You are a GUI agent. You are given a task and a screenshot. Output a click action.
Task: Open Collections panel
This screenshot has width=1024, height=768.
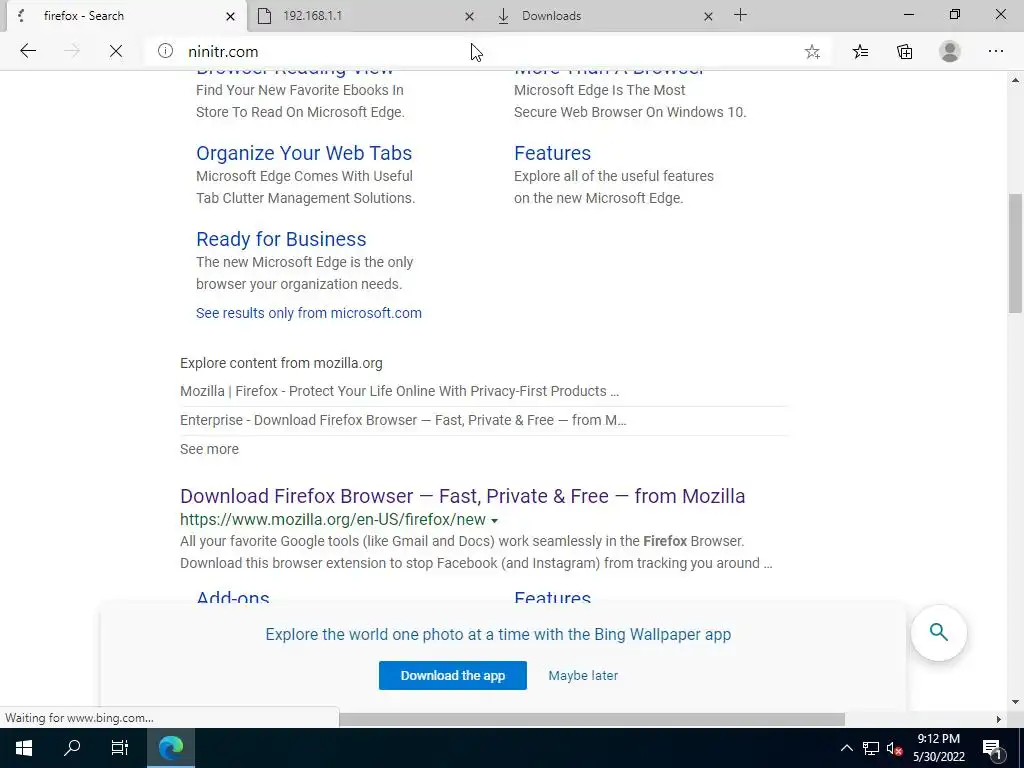pos(904,52)
